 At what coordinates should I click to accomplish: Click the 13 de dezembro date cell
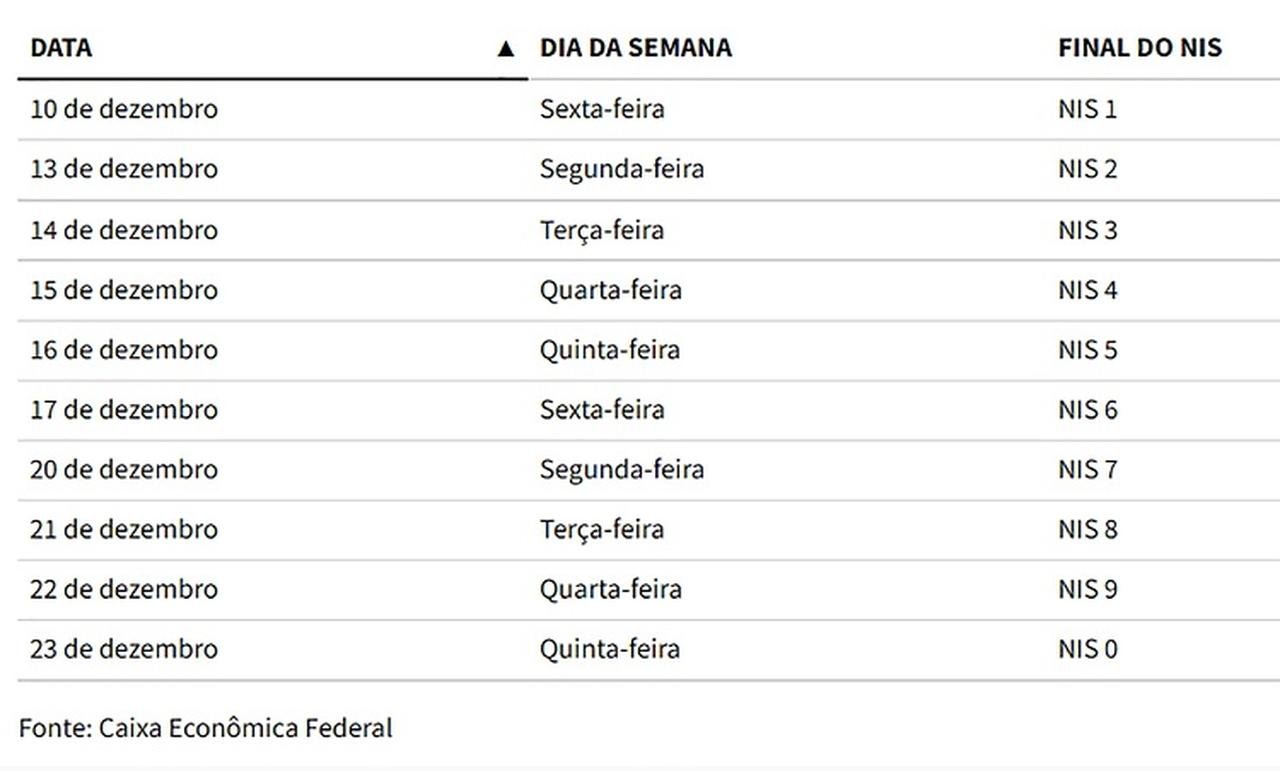pos(124,169)
